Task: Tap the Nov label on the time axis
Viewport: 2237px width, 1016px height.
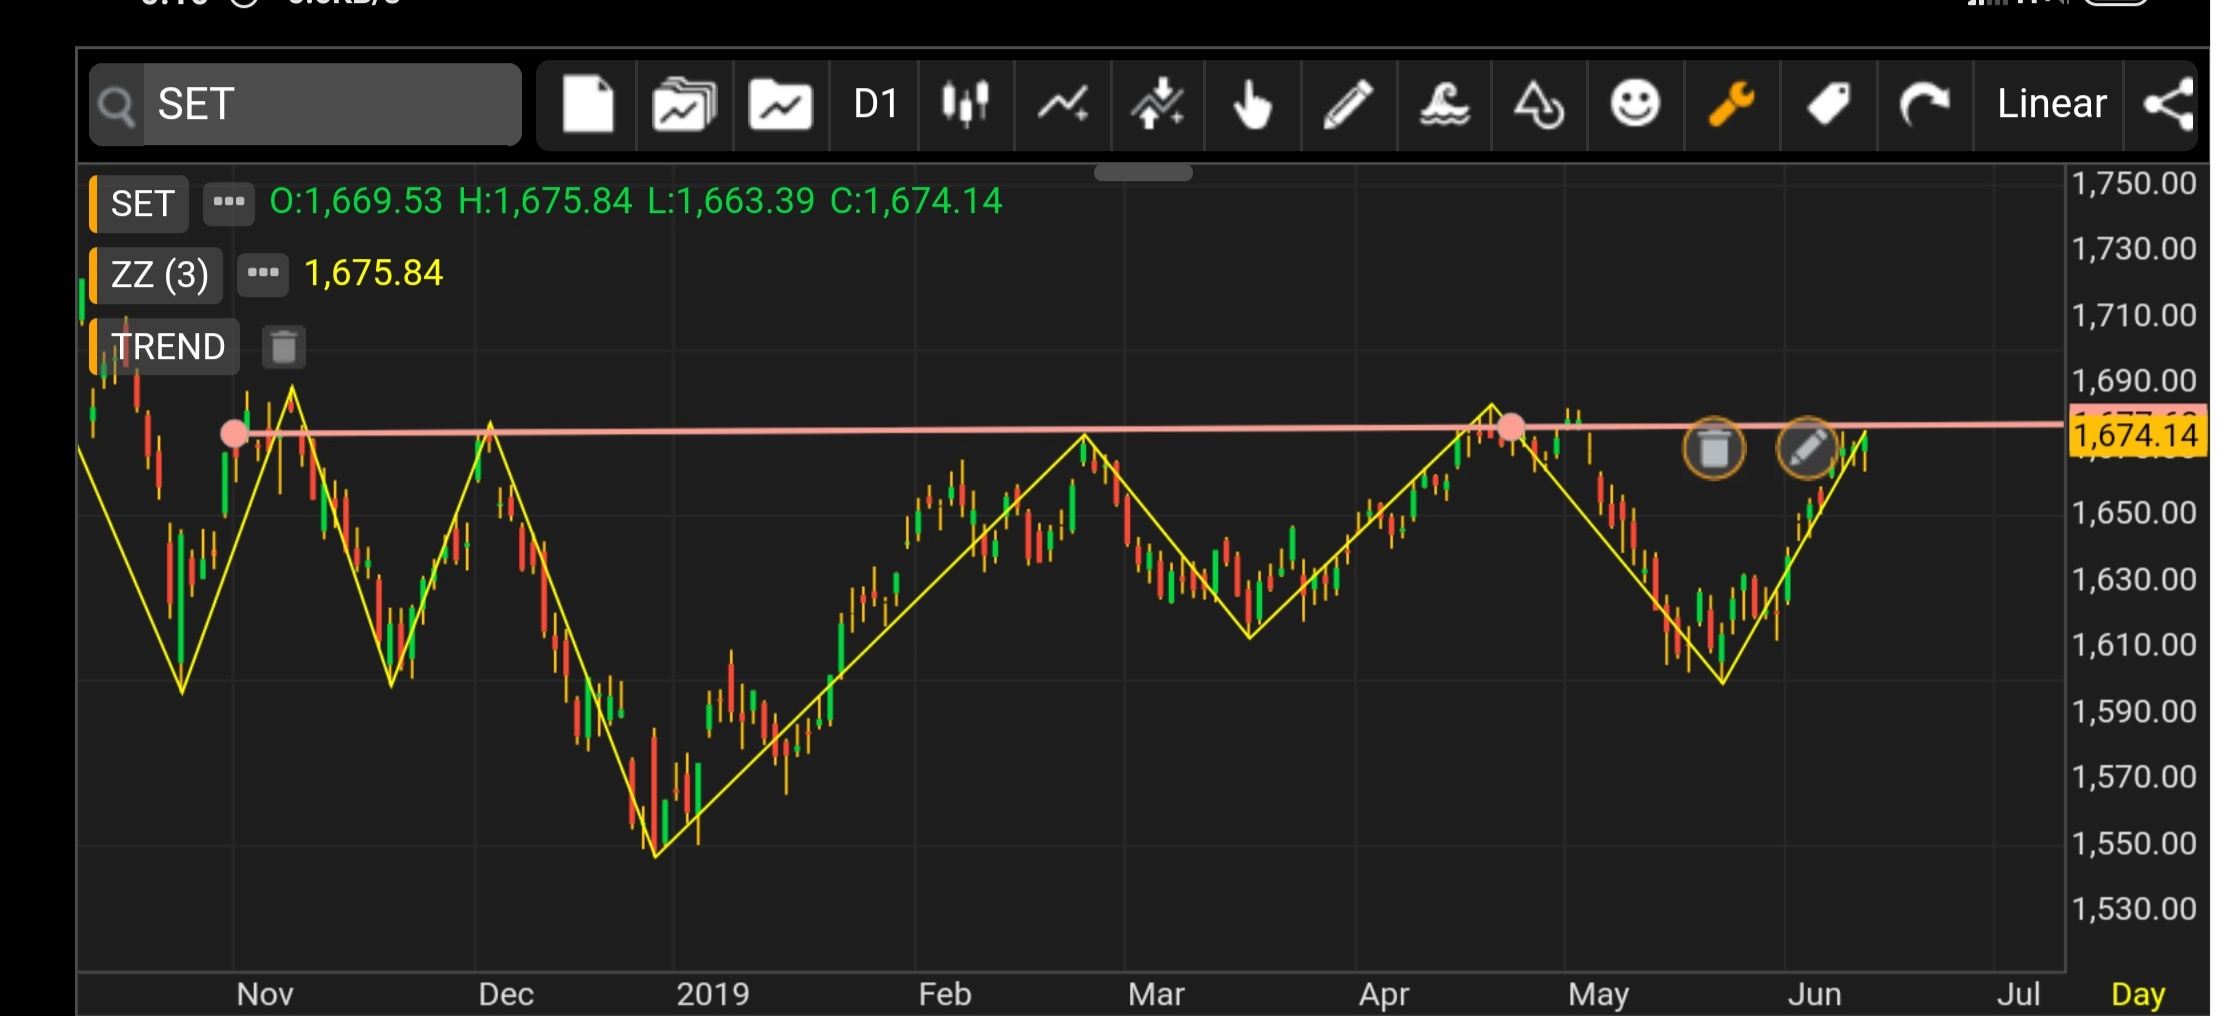Action: coord(265,994)
